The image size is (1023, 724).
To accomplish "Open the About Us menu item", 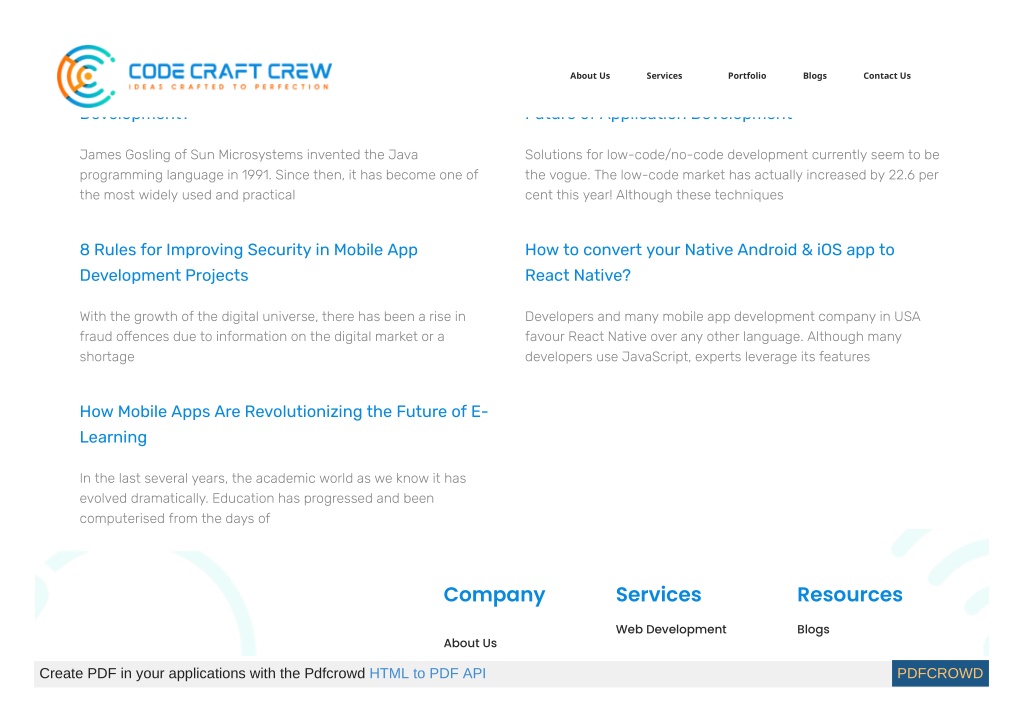I will [590, 76].
